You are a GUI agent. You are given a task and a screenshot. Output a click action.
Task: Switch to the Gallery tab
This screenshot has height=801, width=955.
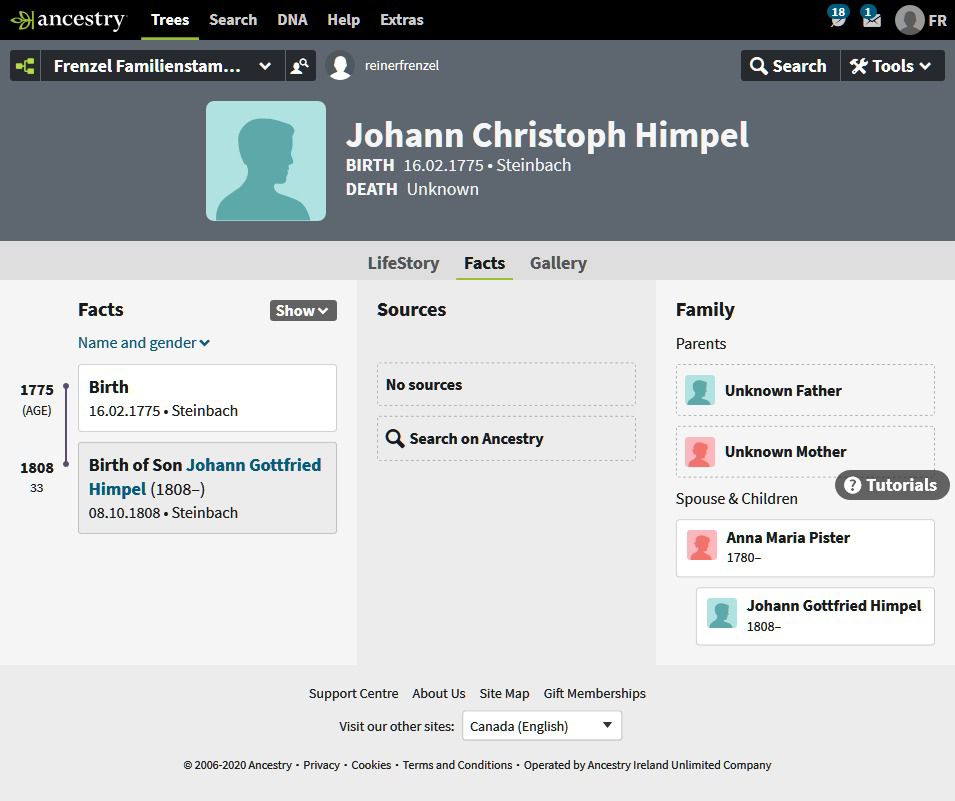click(558, 263)
